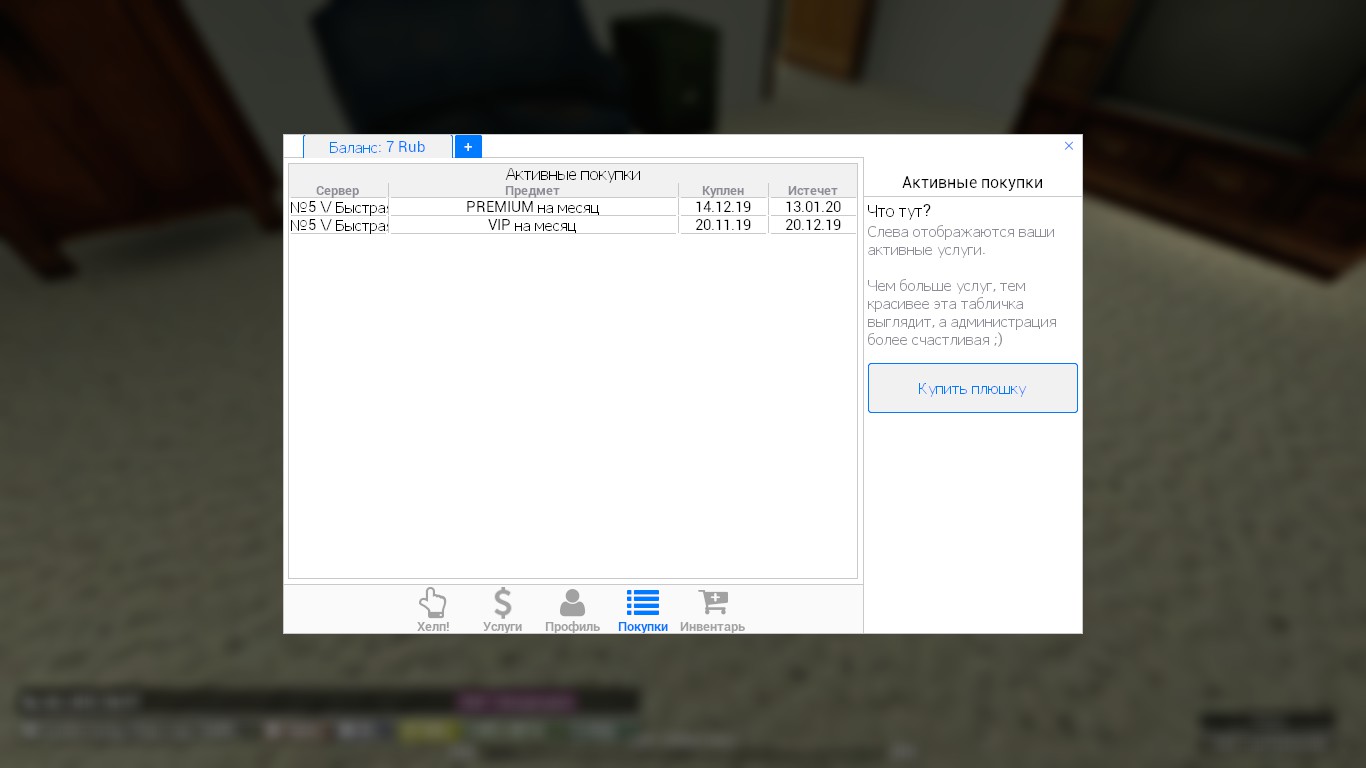Open the Хелп! hand icon section

pos(432,609)
